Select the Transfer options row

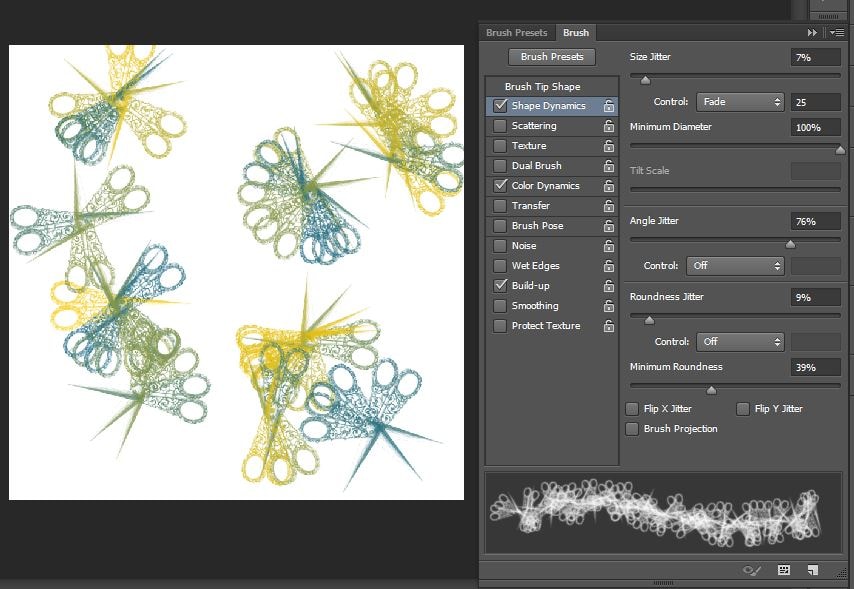552,206
